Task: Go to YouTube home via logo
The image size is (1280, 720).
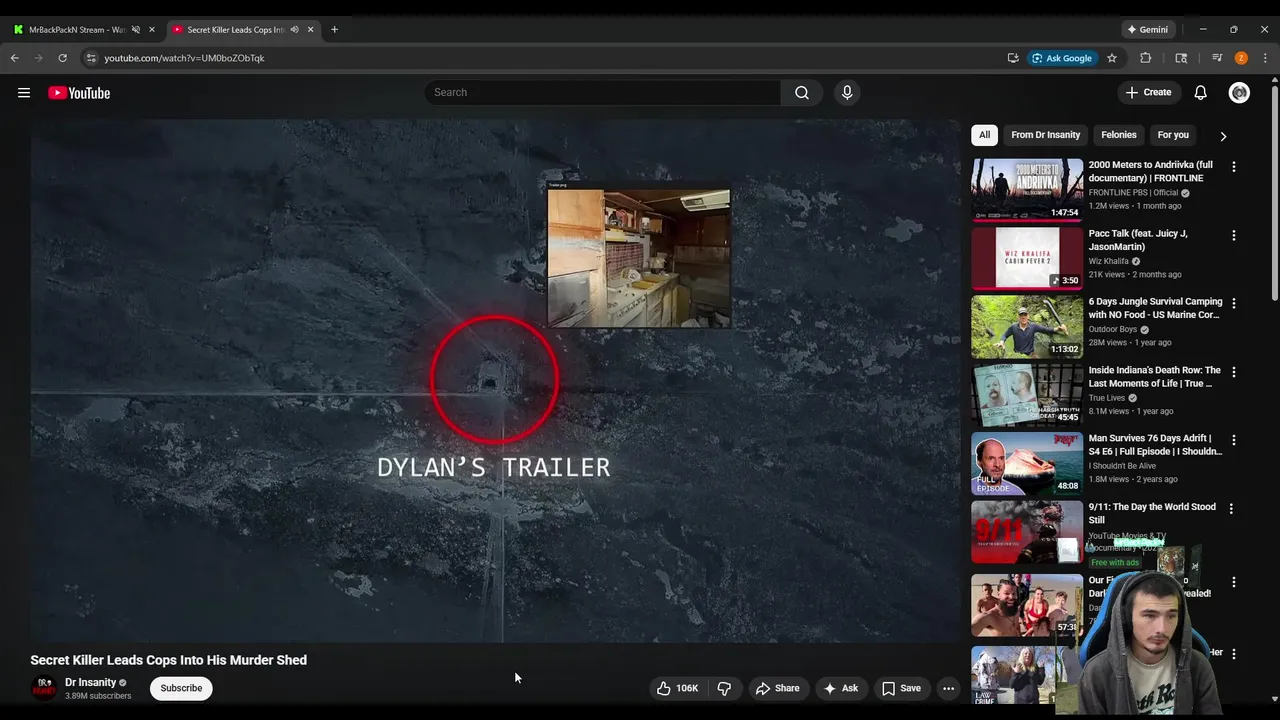Action: click(79, 93)
